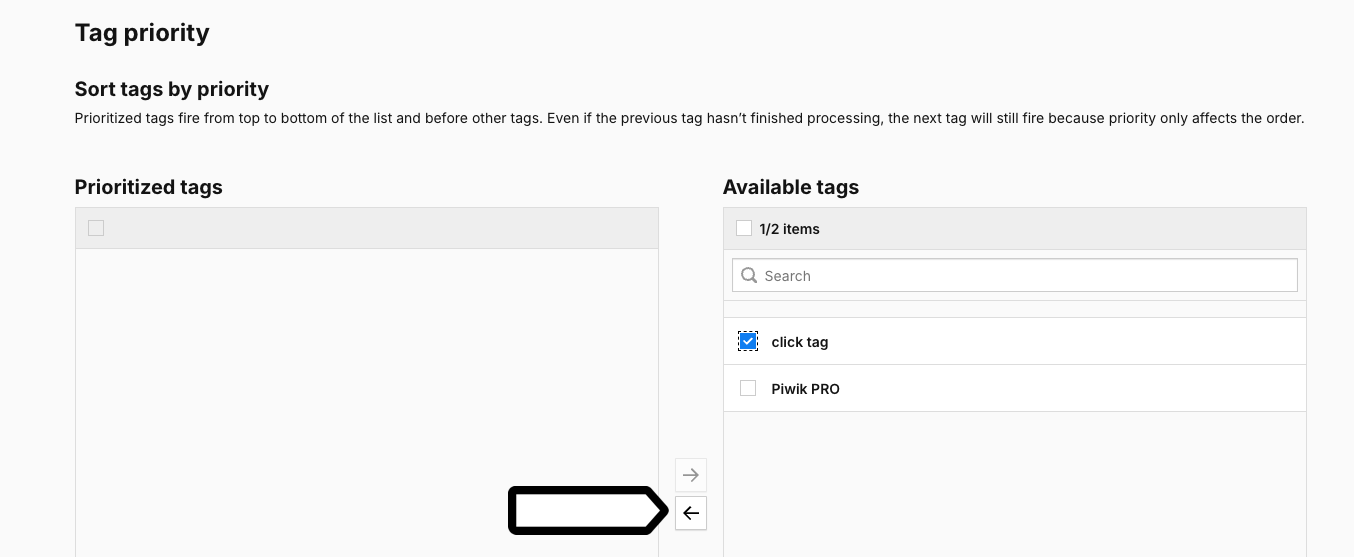This screenshot has height=557, width=1354.
Task: Select the 'click tag' row label
Action: 800,342
